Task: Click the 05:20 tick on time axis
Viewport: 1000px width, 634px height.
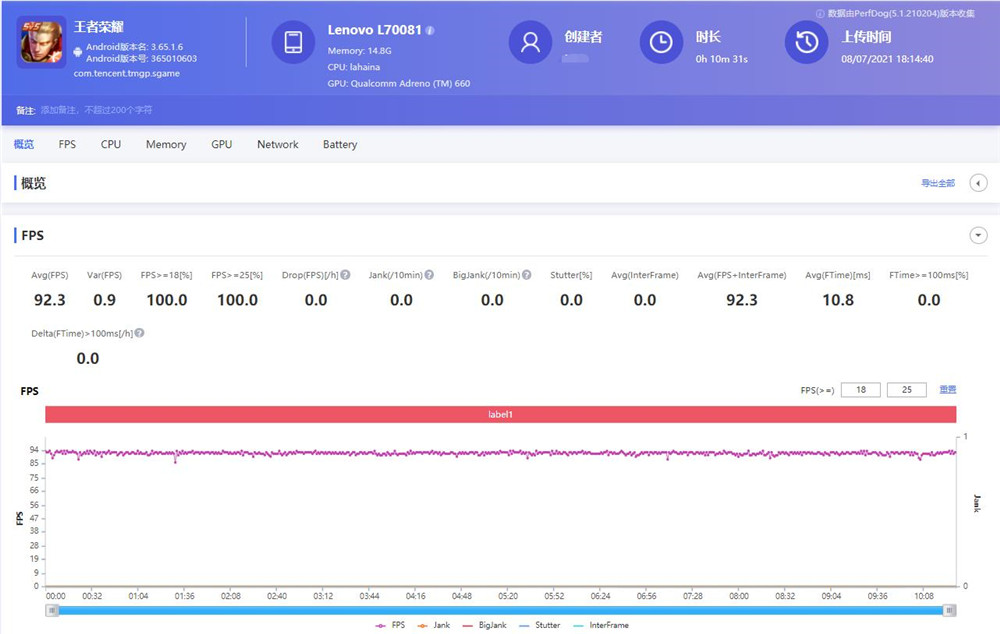Action: pyautogui.click(x=508, y=596)
